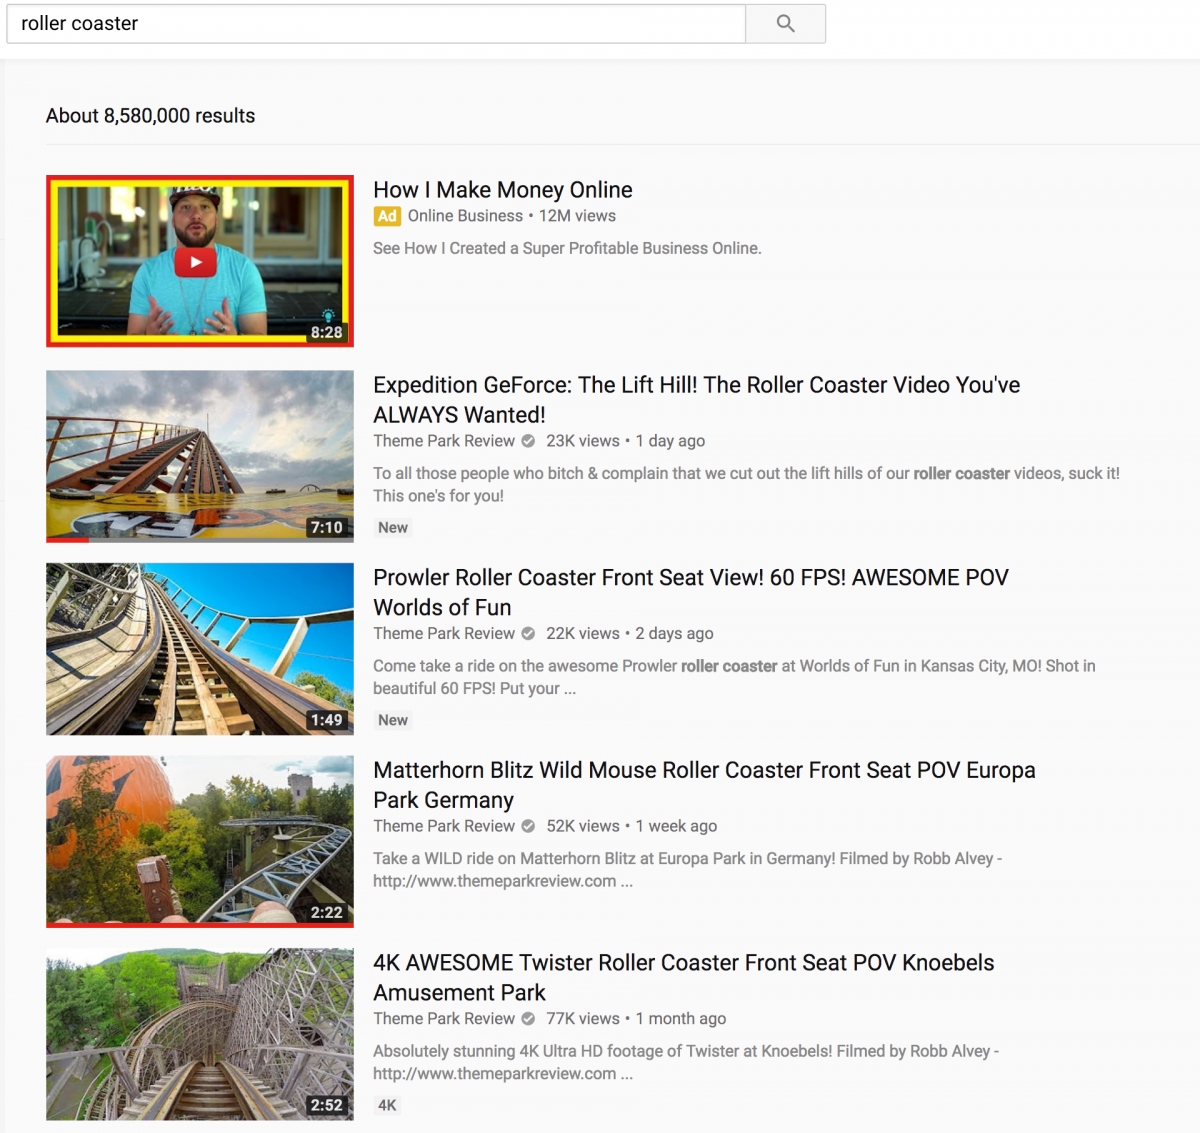Screen dimensions: 1200x1133
Task: Click '52K views • 1 week ago' text
Action: pyautogui.click(x=632, y=826)
